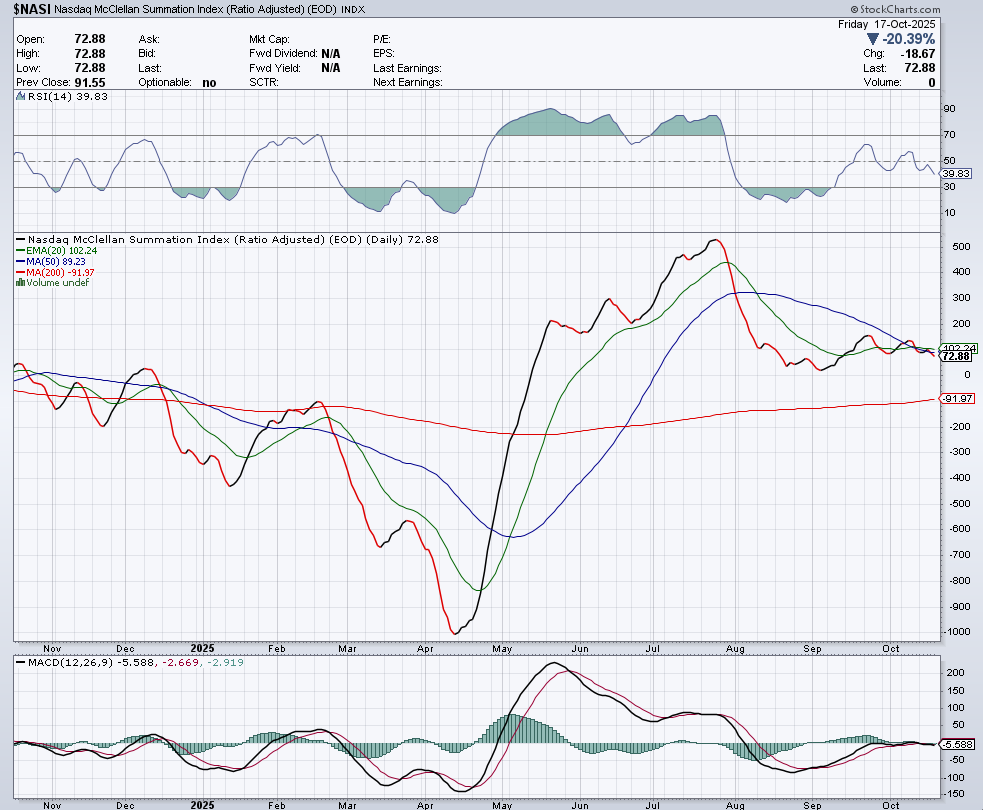This screenshot has width=983, height=810.
Task: Click the 39.83 RSI value tag on axis
Action: coord(956,174)
